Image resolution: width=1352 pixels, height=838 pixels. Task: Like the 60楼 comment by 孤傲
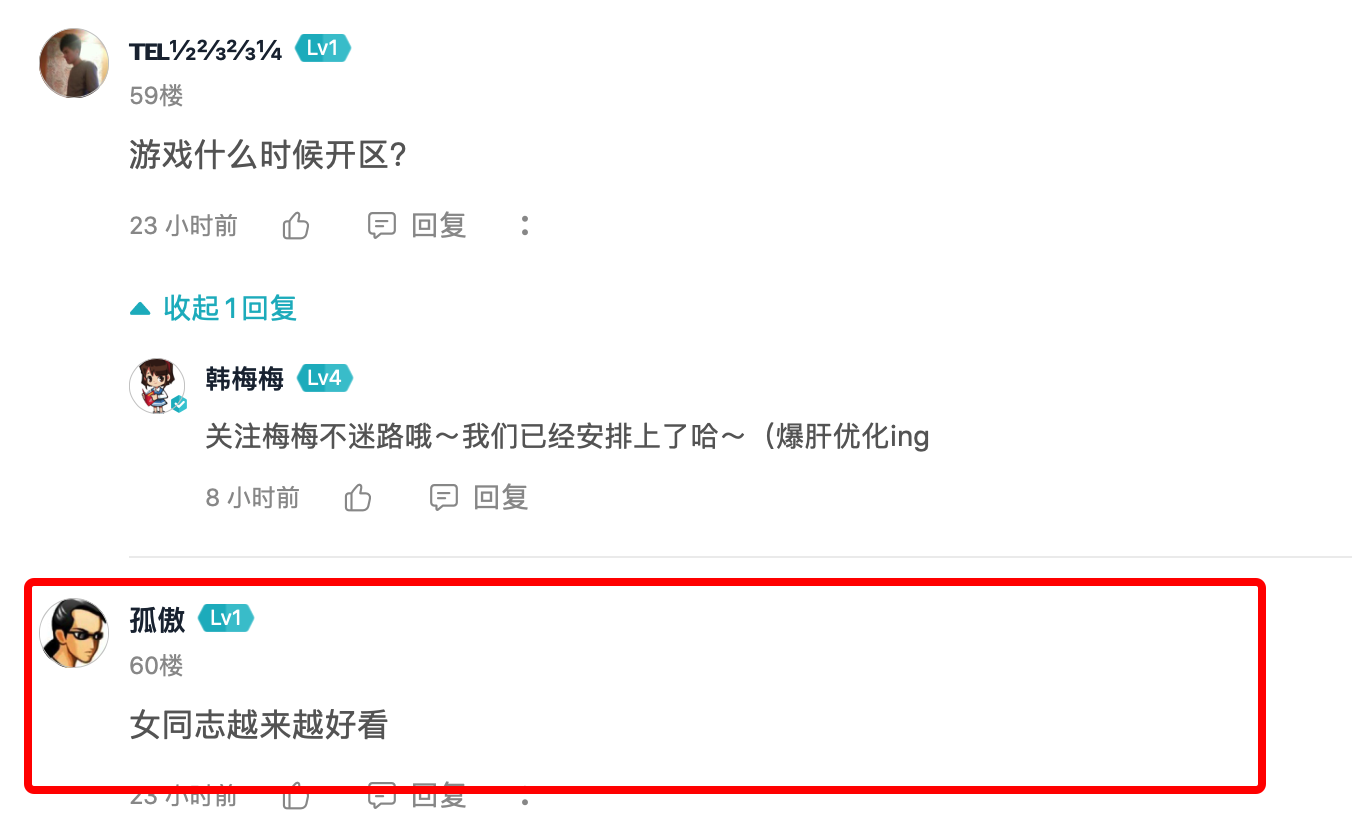[296, 796]
